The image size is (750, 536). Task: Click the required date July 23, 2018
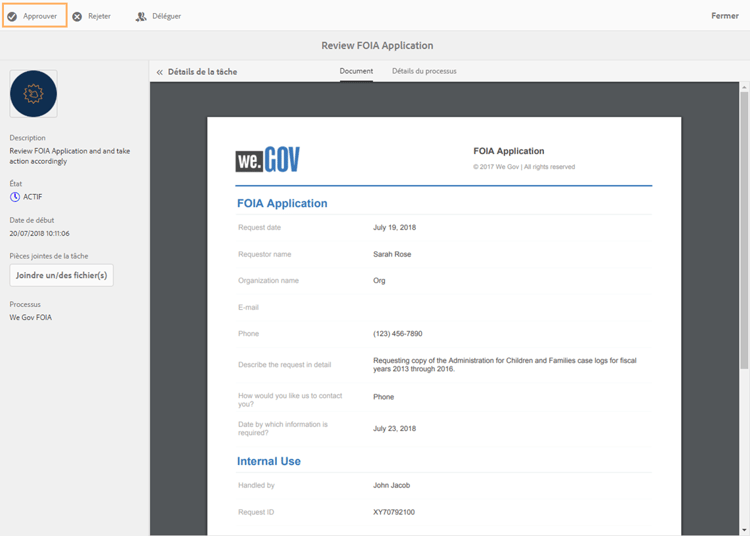coord(395,428)
